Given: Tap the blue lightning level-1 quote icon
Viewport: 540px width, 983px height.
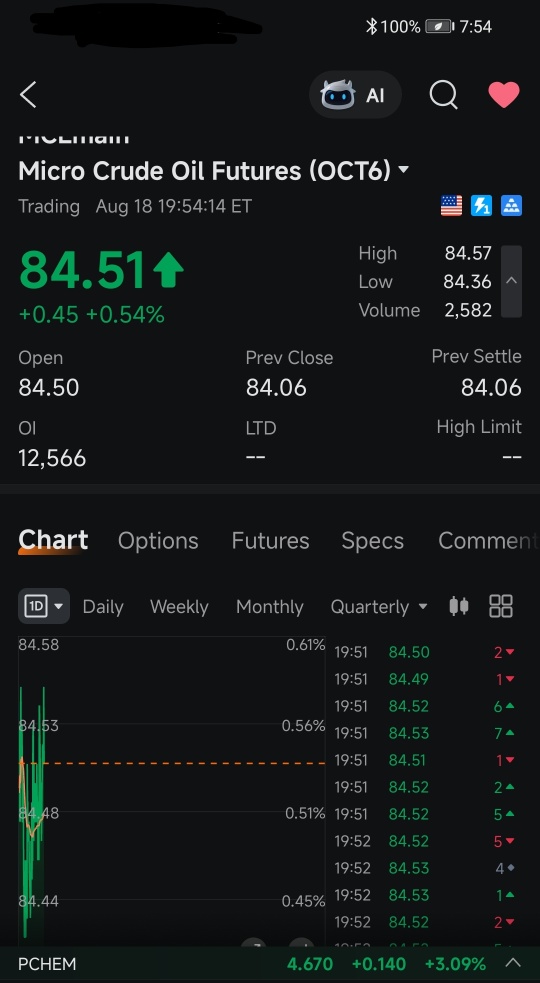Looking at the screenshot, I should coord(482,206).
